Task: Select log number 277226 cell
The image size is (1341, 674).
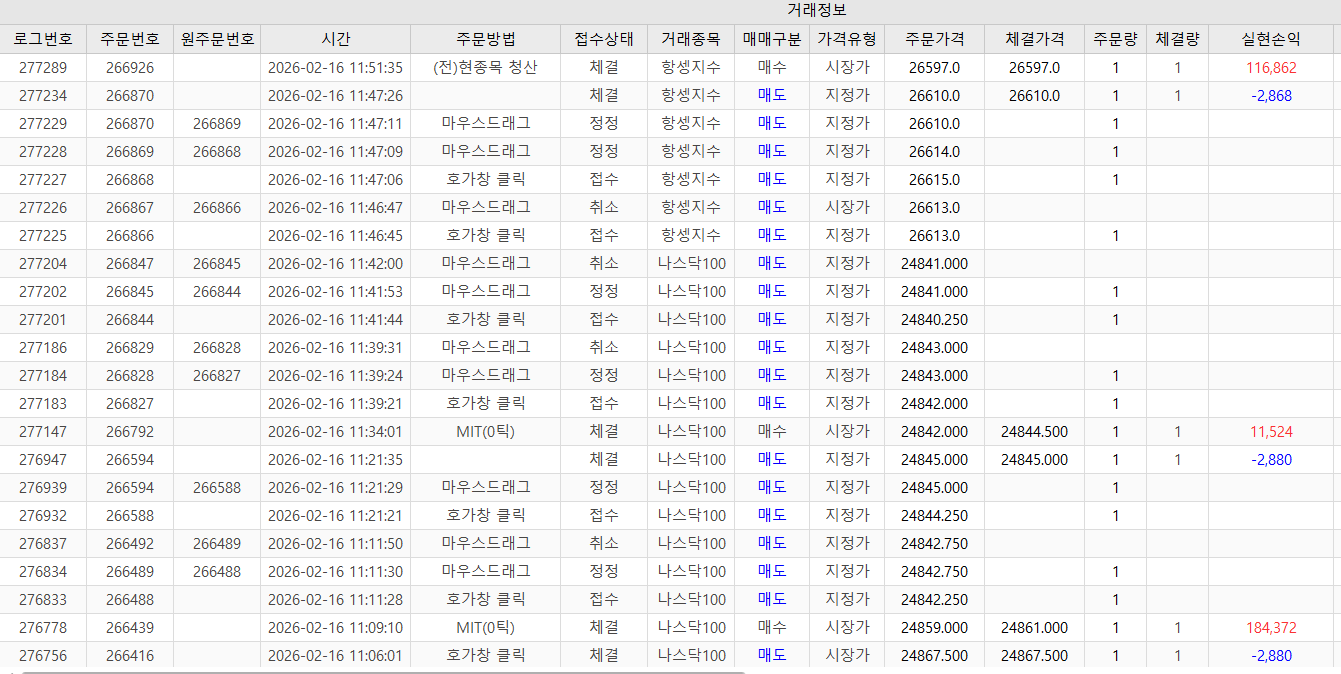Action: tap(43, 208)
